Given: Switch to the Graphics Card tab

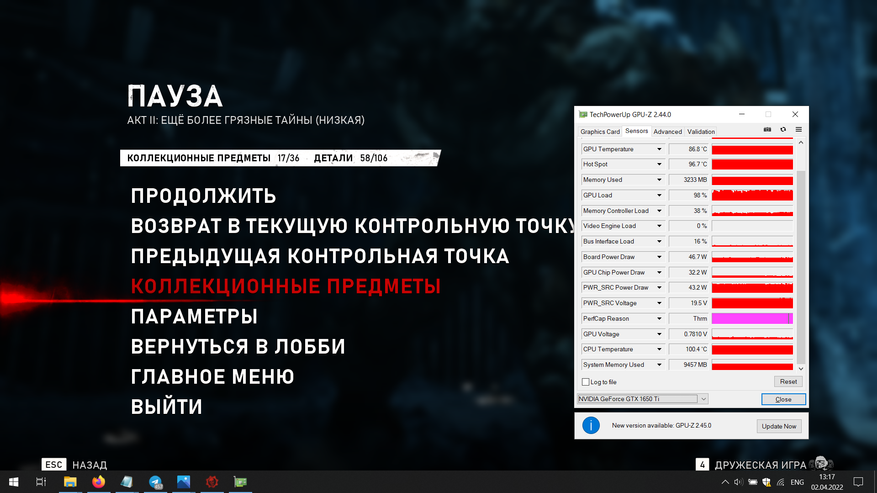Looking at the screenshot, I should click(600, 131).
